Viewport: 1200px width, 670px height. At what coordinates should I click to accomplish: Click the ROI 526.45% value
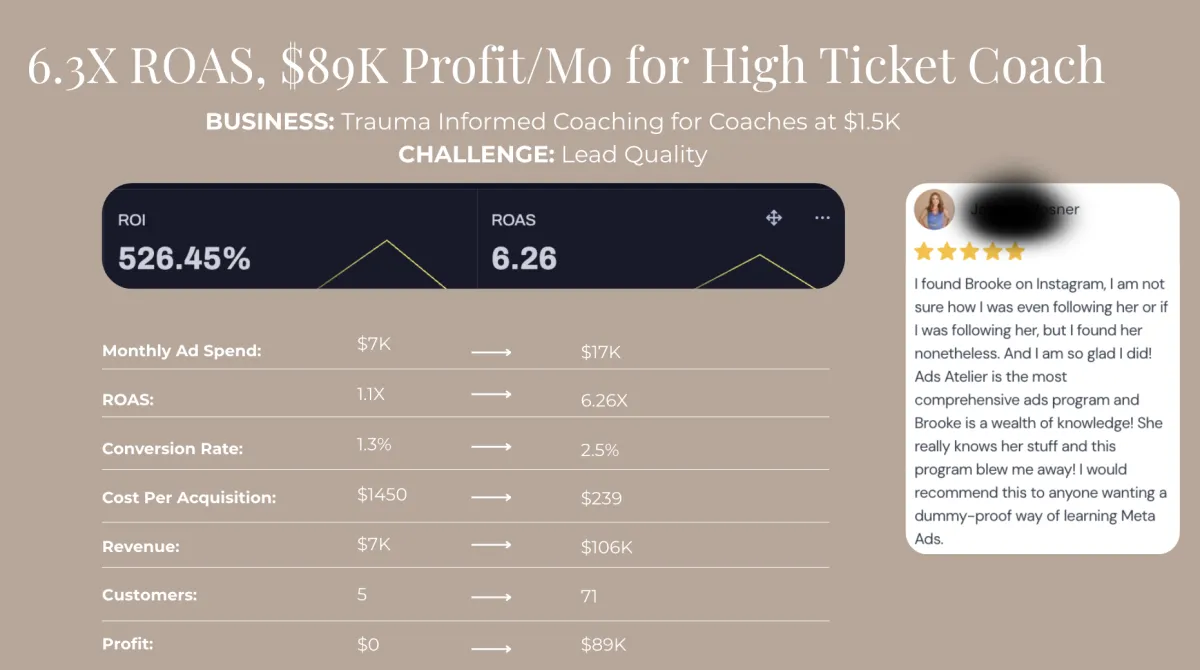(x=184, y=259)
